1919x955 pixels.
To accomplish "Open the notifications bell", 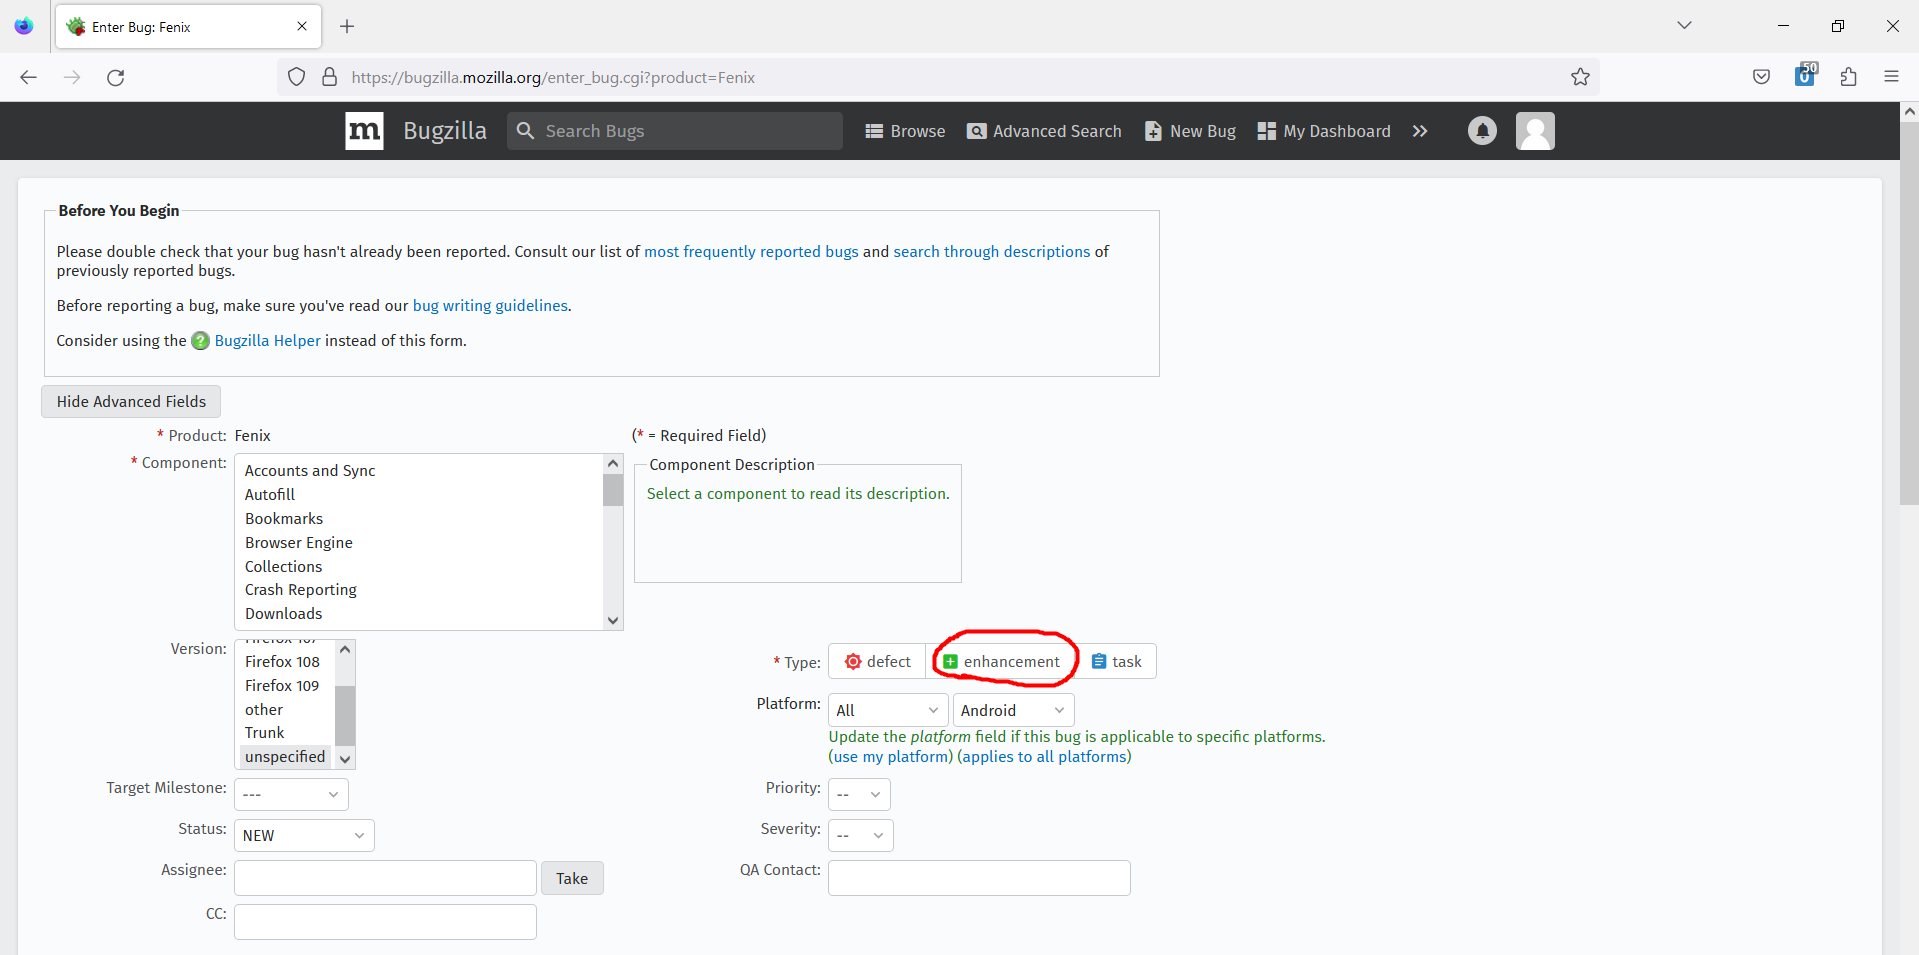I will [x=1481, y=130].
